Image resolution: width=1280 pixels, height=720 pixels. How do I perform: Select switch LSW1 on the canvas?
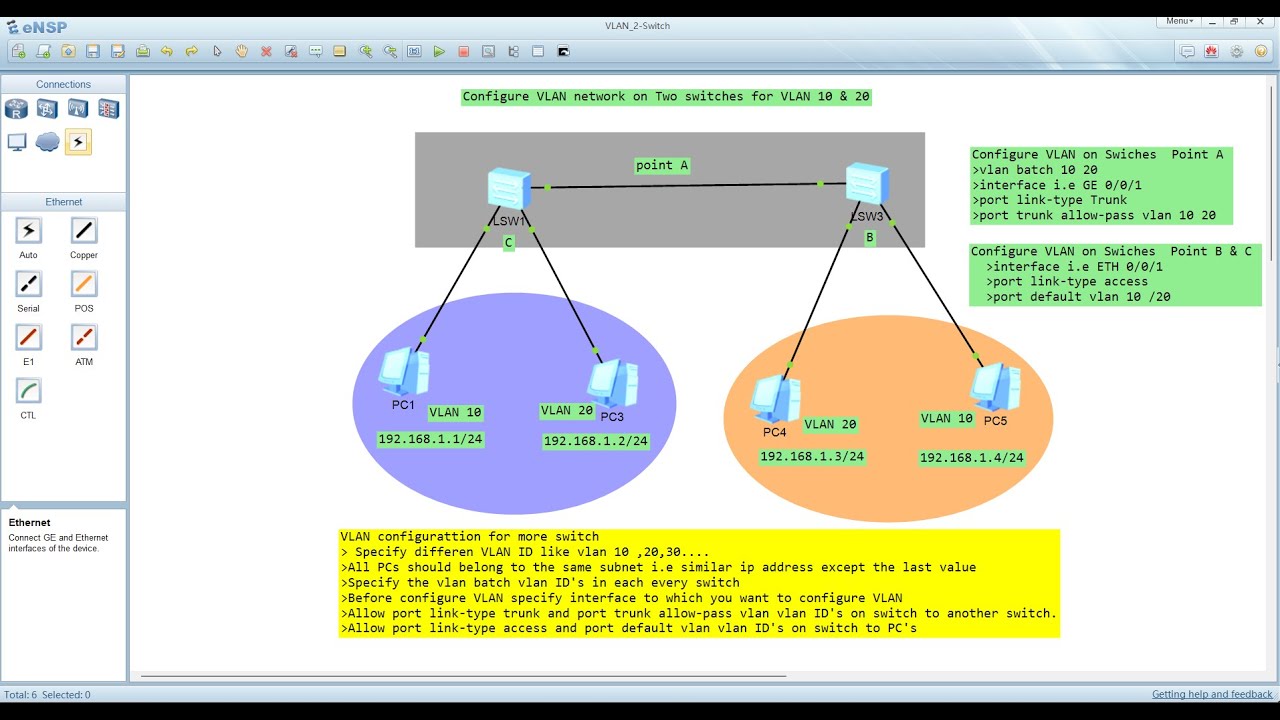(x=509, y=190)
